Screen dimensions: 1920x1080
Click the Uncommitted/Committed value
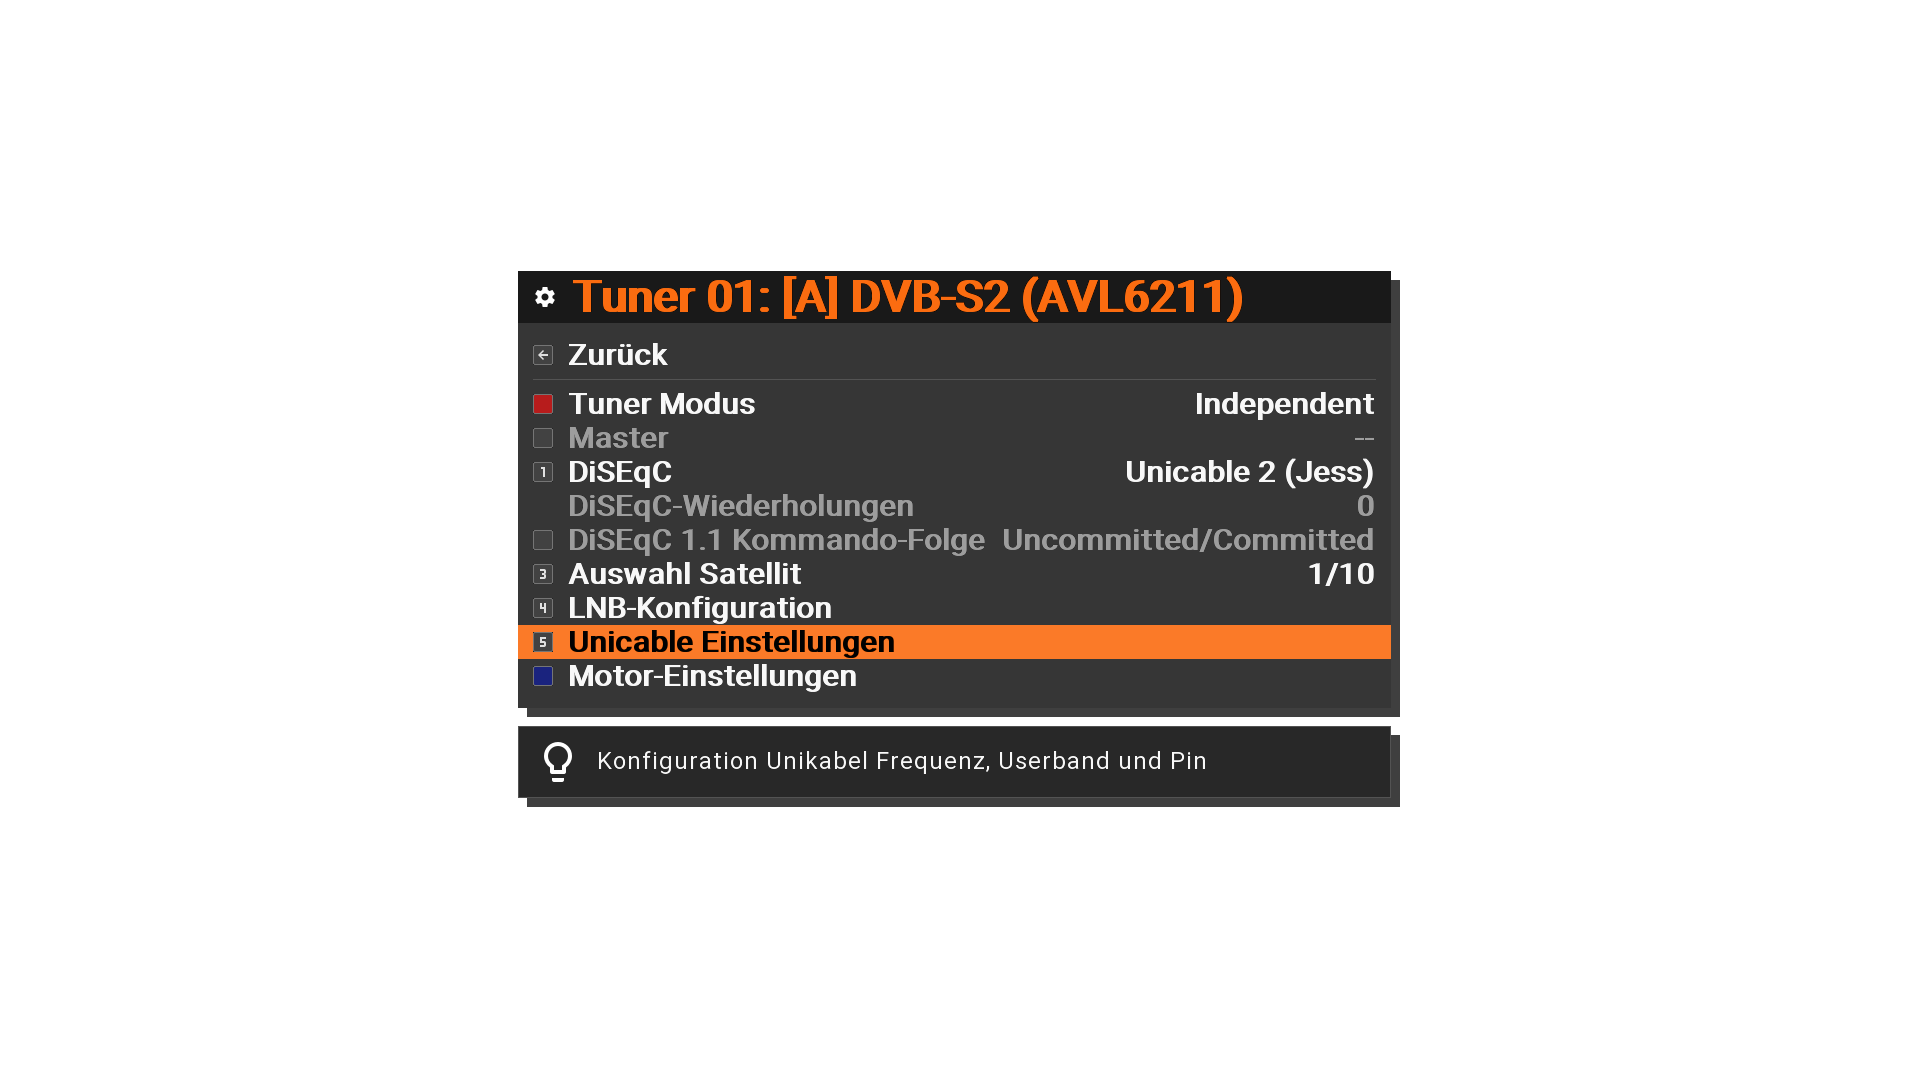click(1188, 540)
